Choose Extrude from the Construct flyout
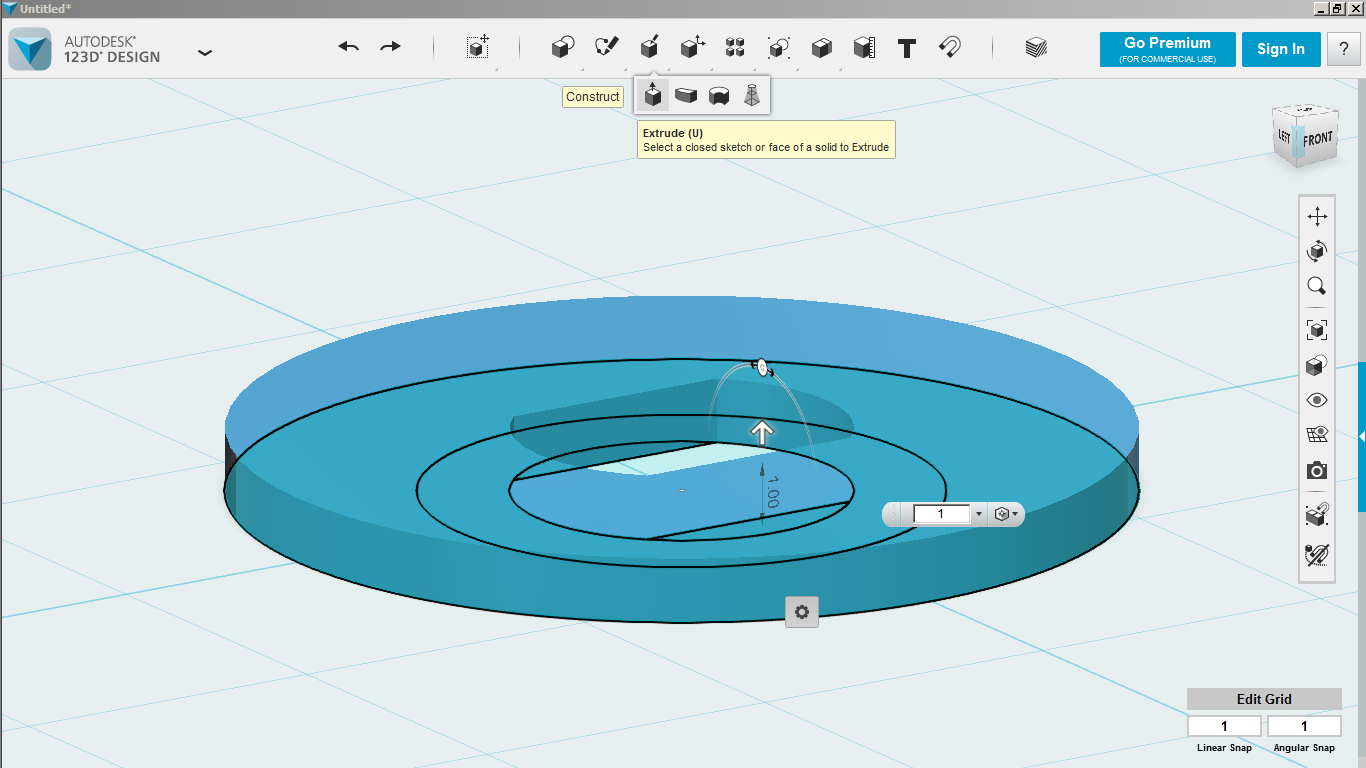The width and height of the screenshot is (1366, 768). pyautogui.click(x=653, y=96)
